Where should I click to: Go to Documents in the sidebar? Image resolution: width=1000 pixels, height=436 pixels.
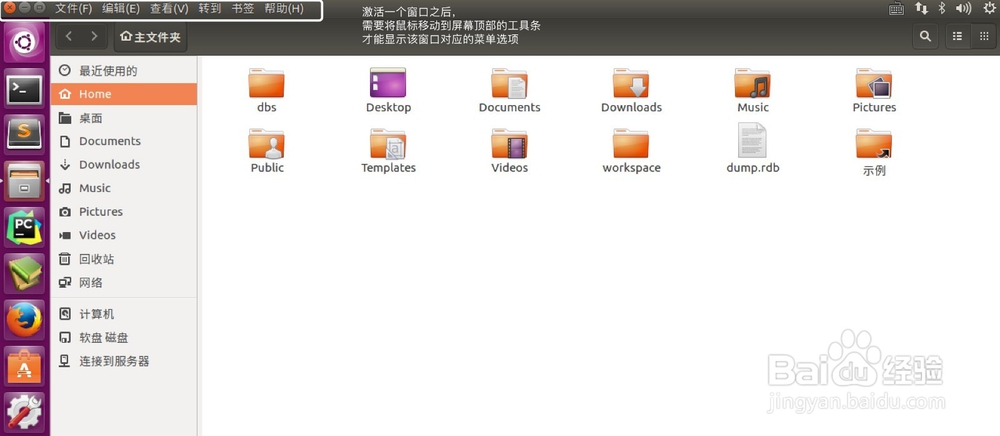(x=124, y=142)
